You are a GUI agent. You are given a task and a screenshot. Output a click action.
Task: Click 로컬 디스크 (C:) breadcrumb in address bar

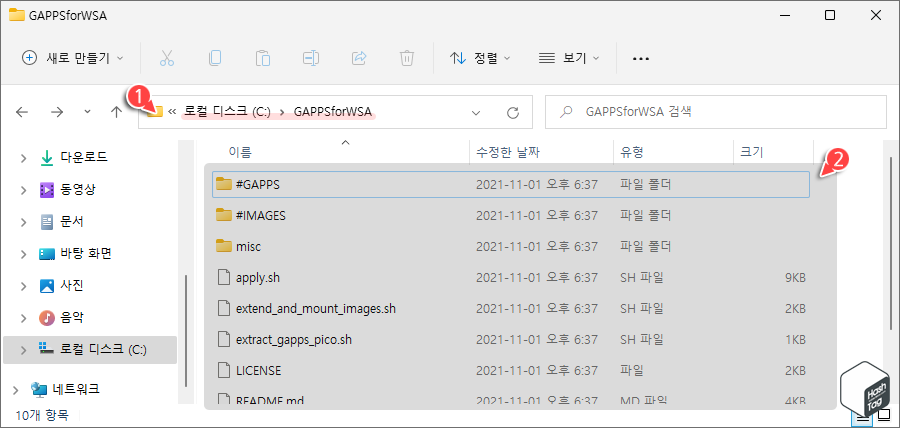pos(227,112)
